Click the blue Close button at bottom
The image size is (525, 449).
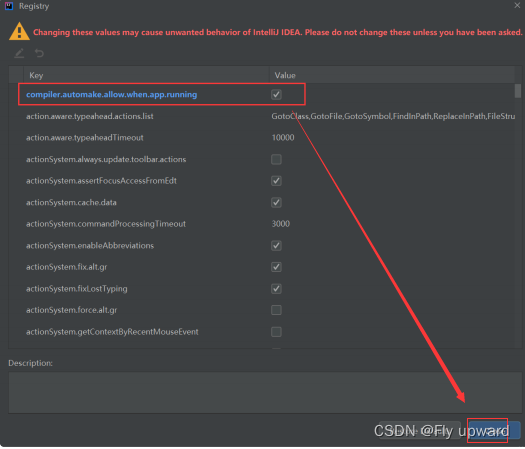click(x=494, y=430)
